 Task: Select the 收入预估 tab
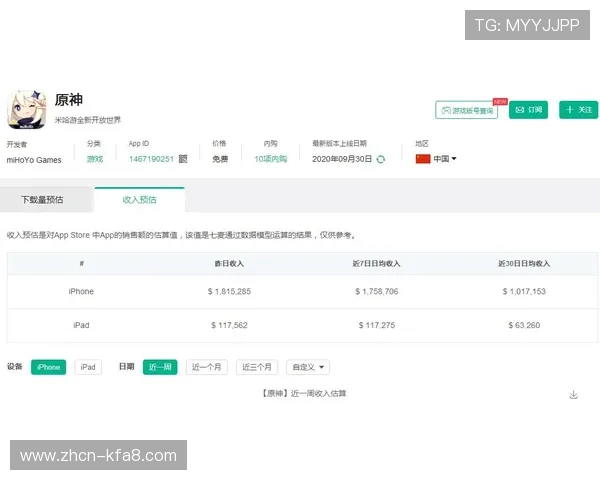pyautogui.click(x=139, y=200)
